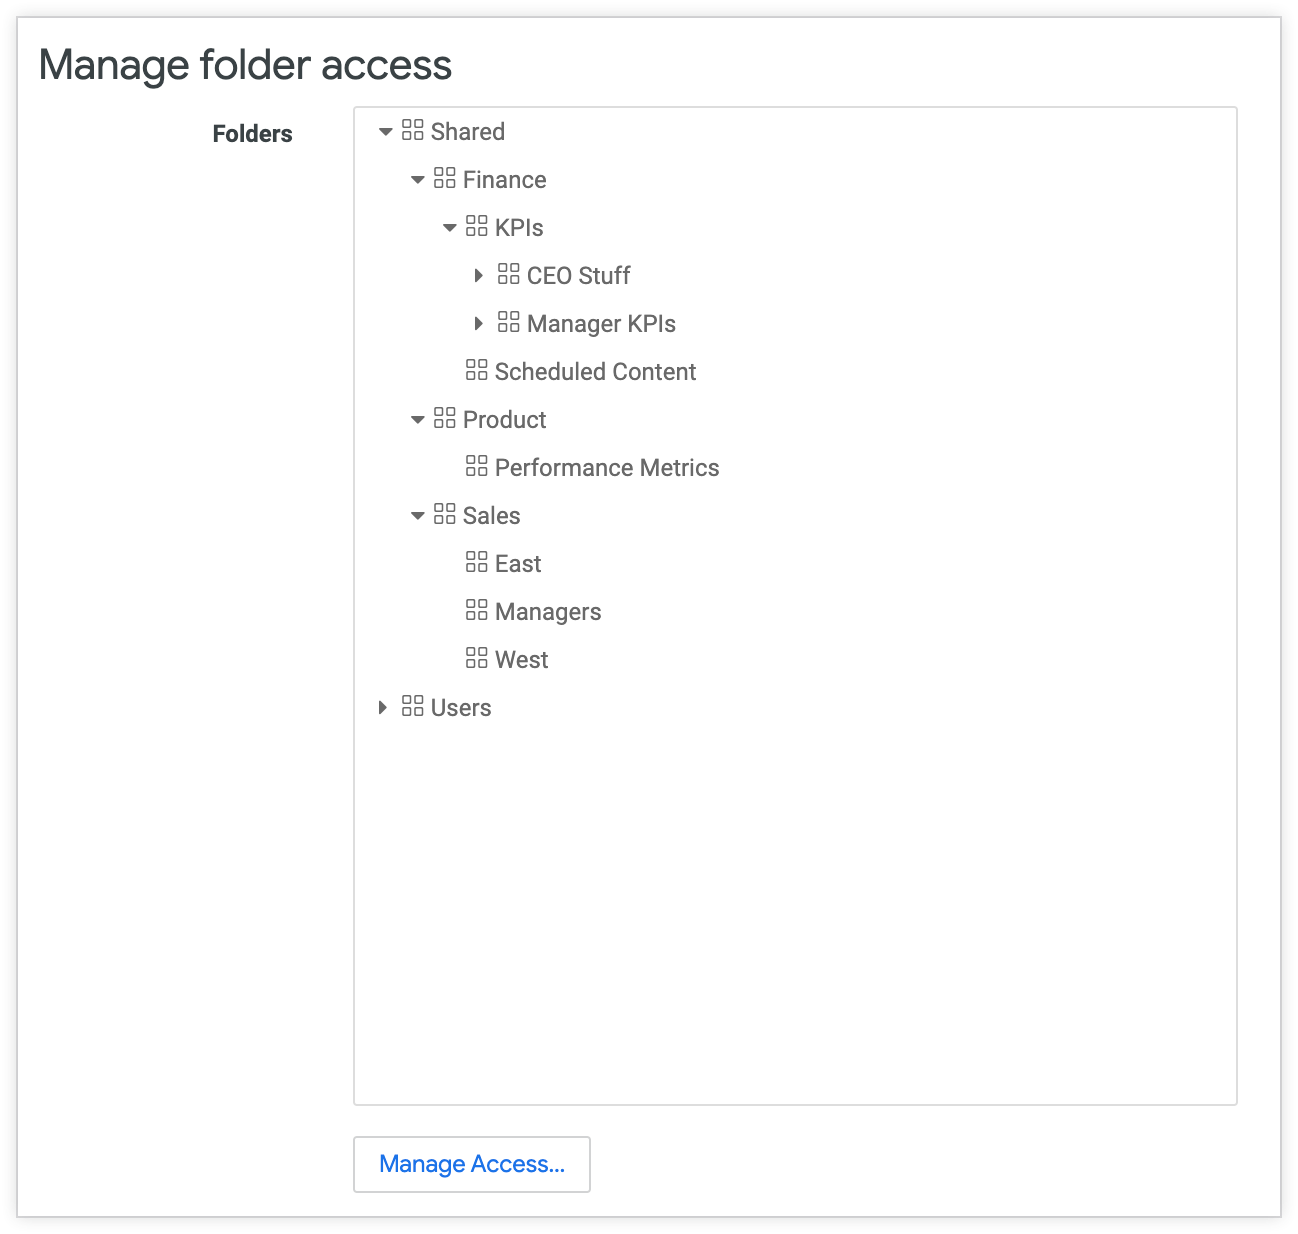Screen dimensions: 1298x1234
Task: Click the Product folder grid icon
Action: pyautogui.click(x=444, y=419)
